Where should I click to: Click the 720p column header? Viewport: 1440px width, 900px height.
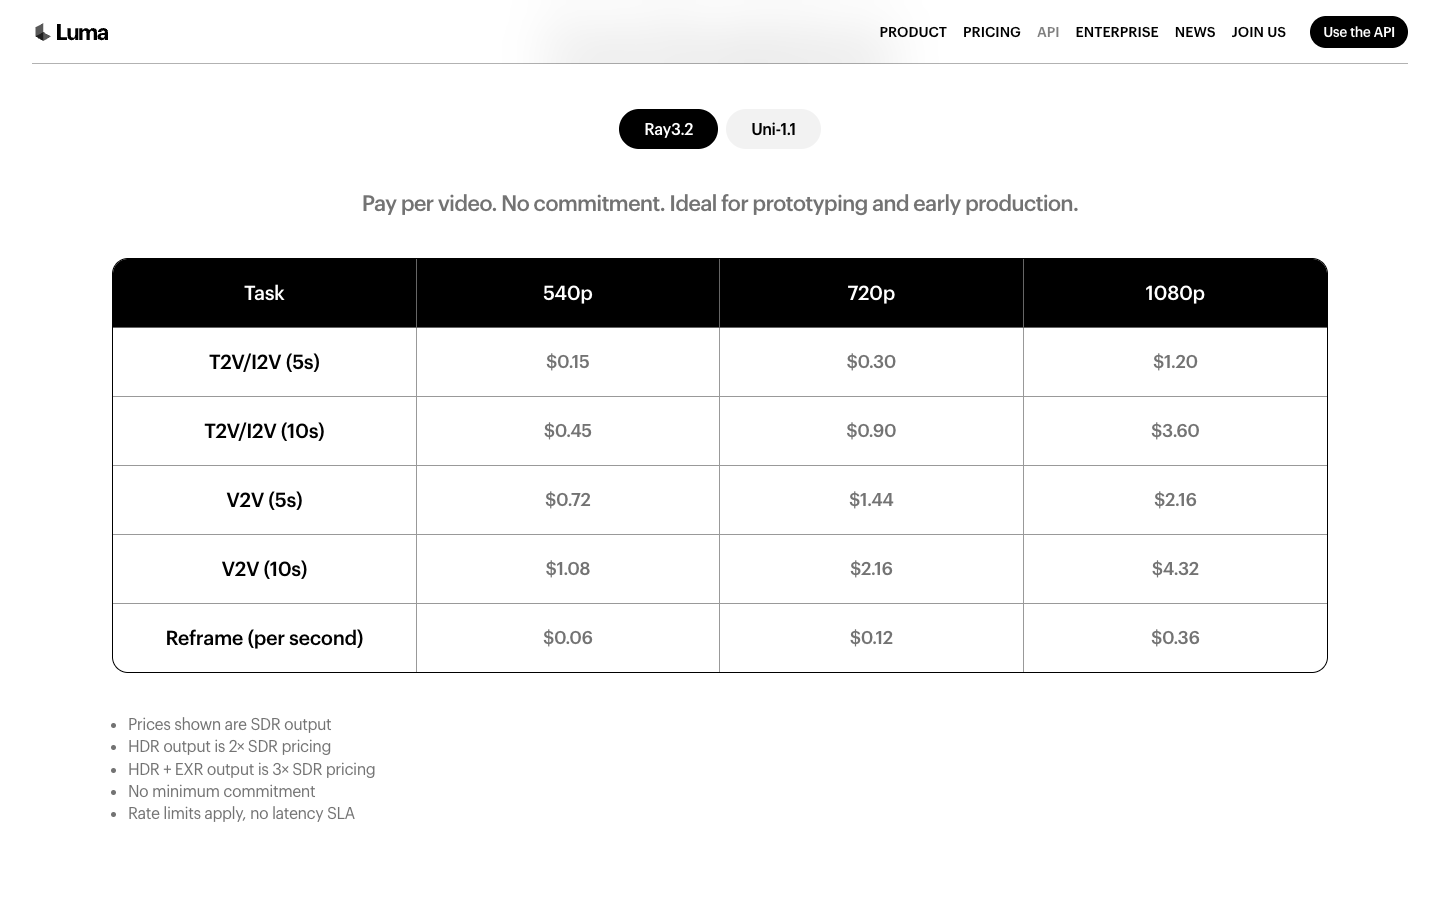click(x=871, y=293)
